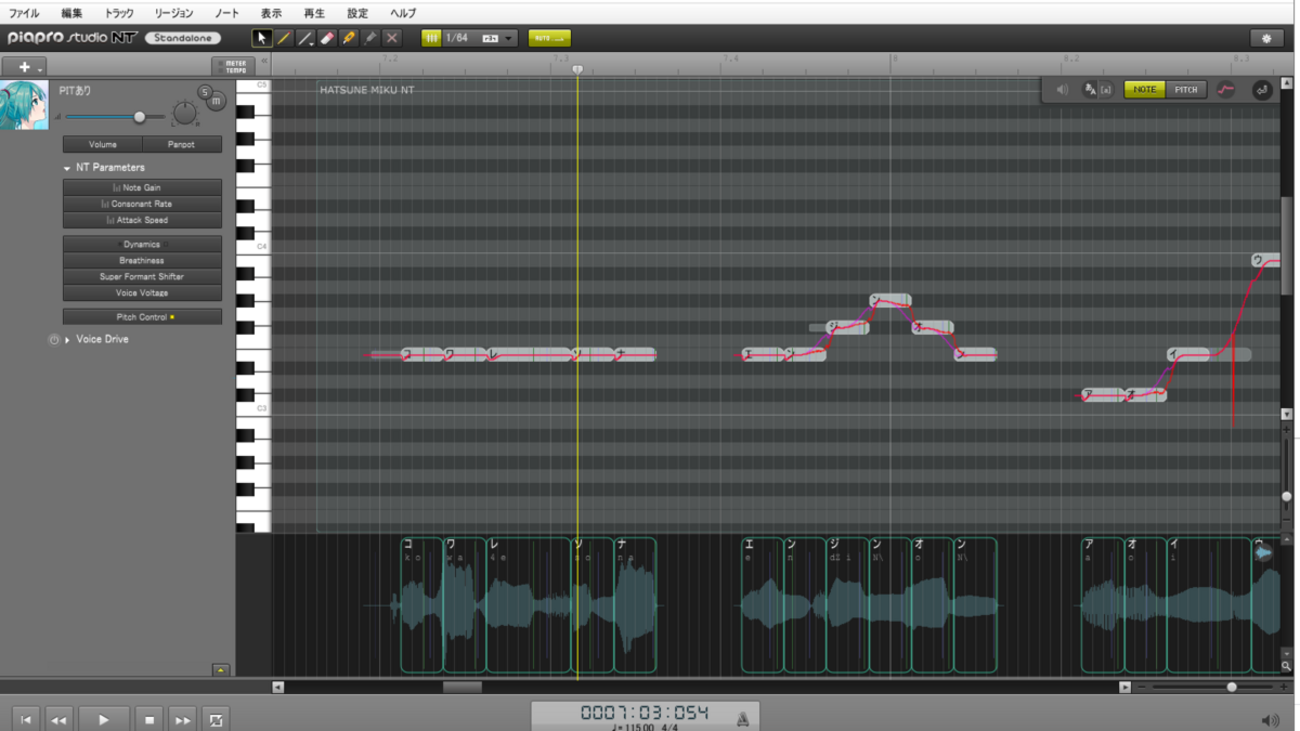Select the eraser tool
This screenshot has height=731, width=1300.
pyautogui.click(x=327, y=38)
